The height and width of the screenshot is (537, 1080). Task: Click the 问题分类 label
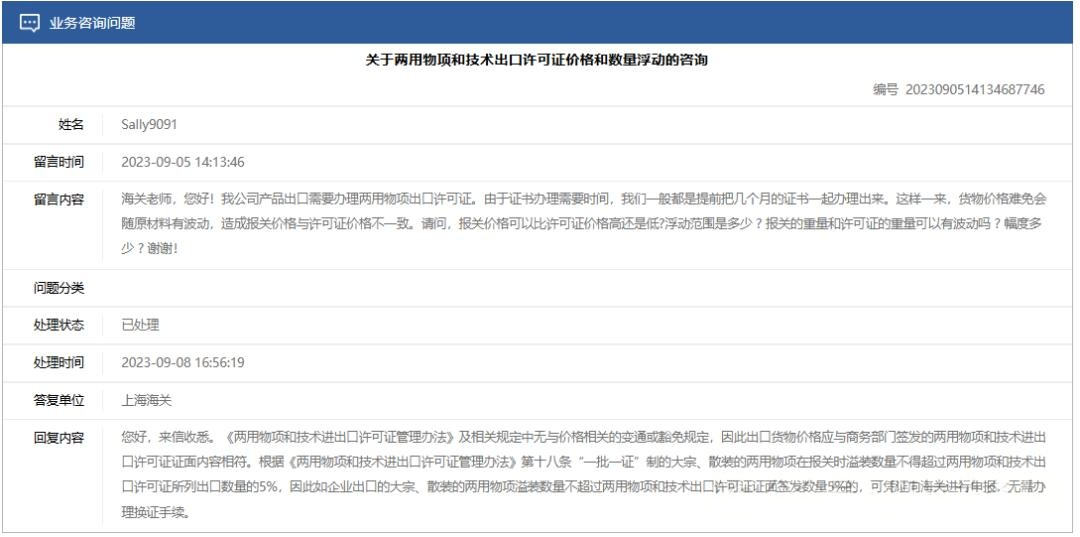point(59,288)
